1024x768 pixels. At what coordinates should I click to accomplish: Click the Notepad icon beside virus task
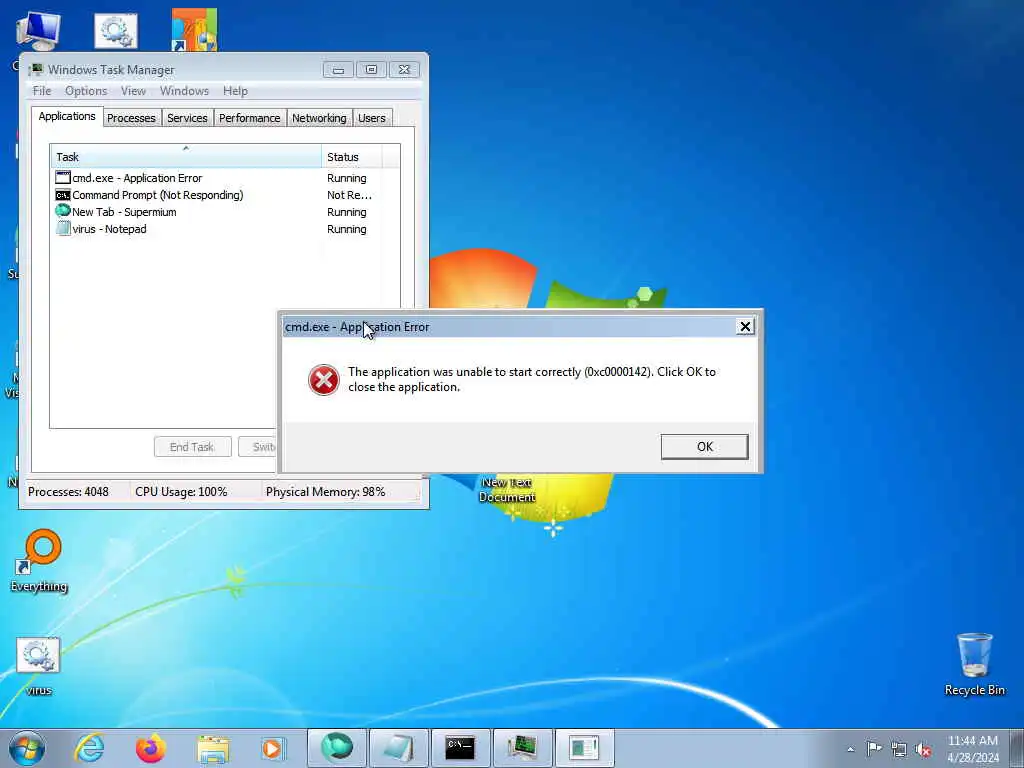tap(63, 229)
